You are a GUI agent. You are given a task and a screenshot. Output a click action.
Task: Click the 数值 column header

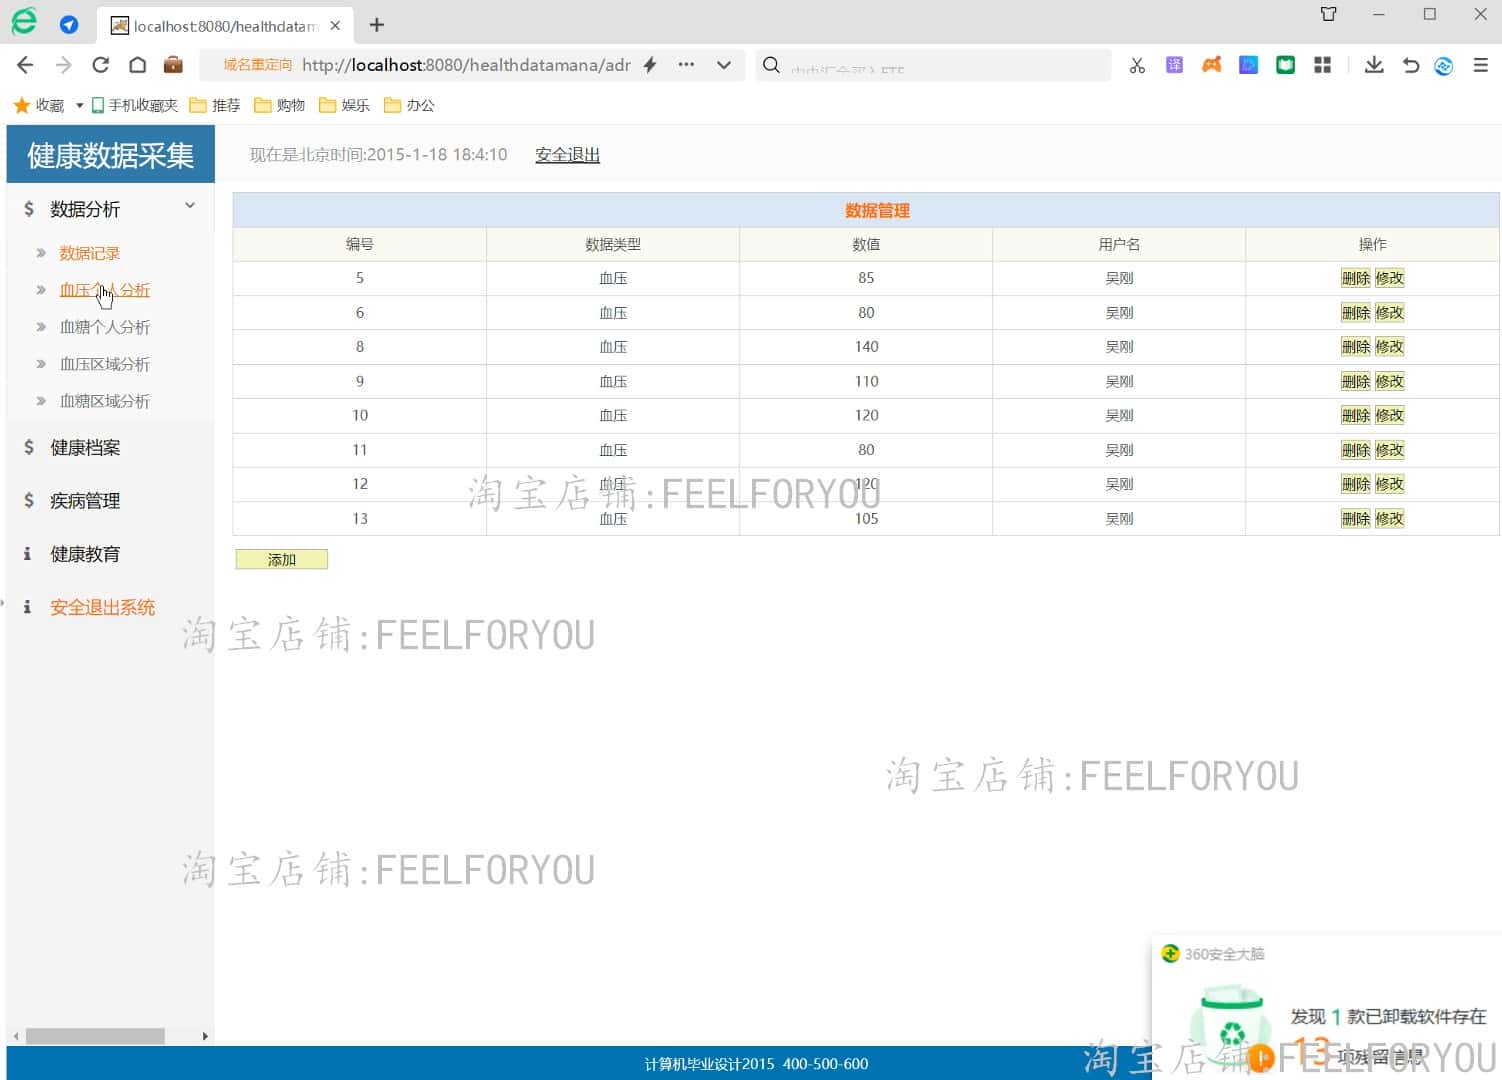pos(866,244)
